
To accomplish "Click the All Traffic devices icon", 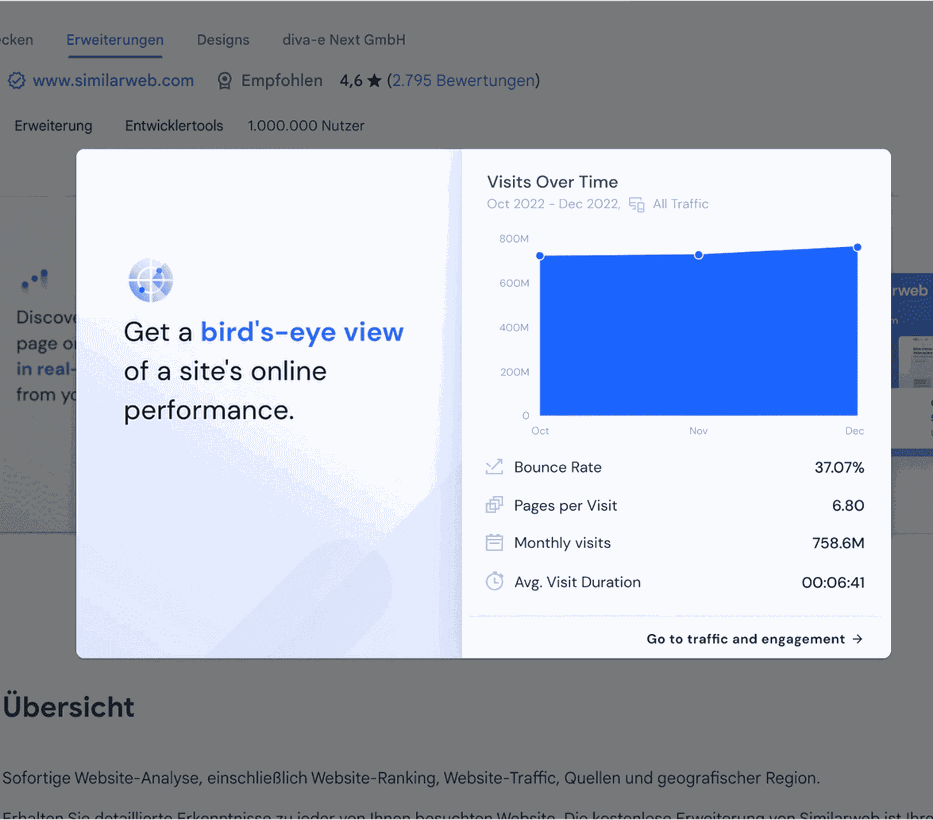I will click(x=637, y=204).
